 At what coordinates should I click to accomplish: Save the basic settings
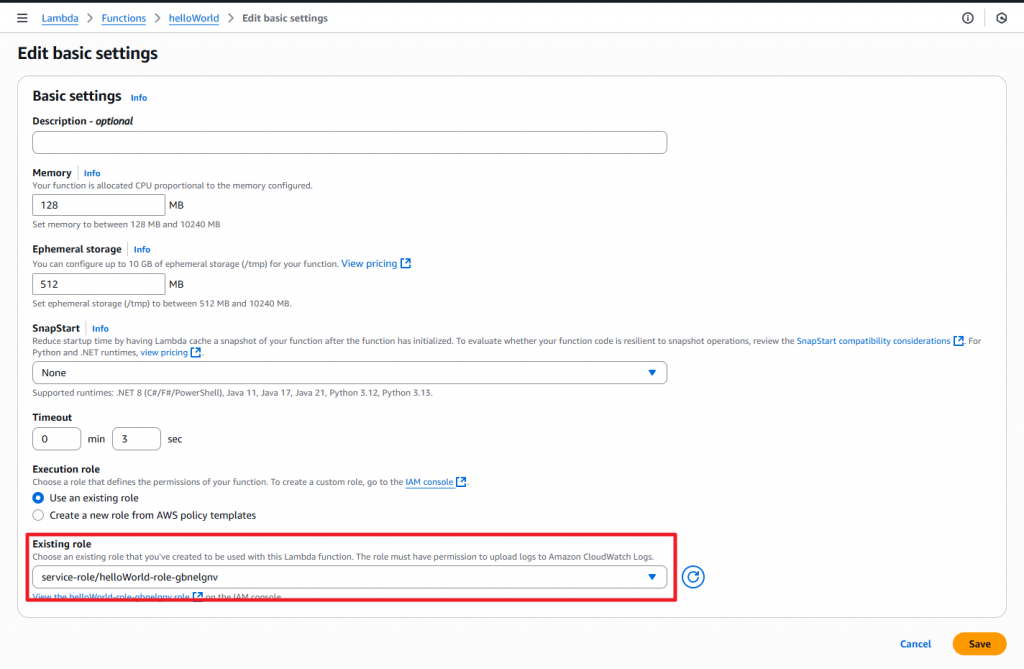tap(979, 644)
